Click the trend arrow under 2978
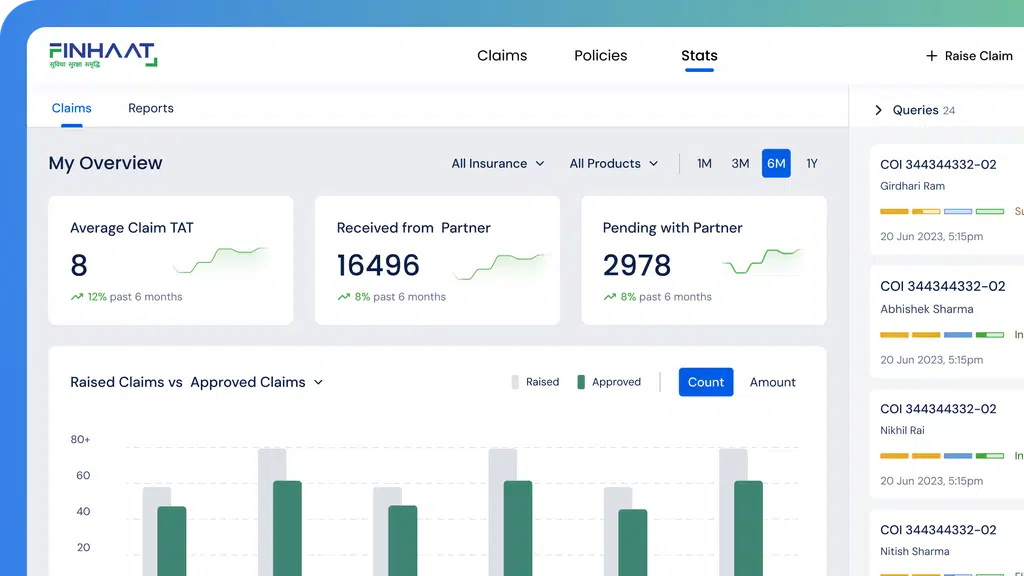This screenshot has width=1024, height=576. click(609, 296)
